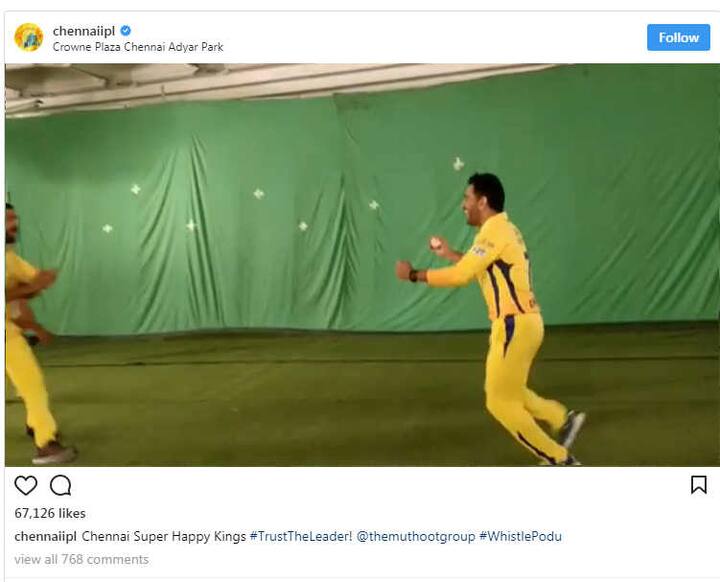Click the #TrustTheLeader hashtag
The height and width of the screenshot is (582, 720).
[301, 536]
